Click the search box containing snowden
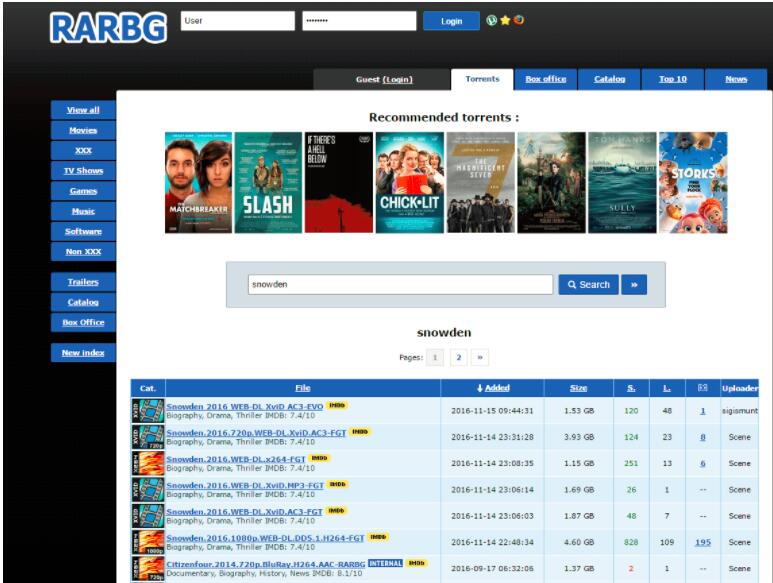Viewport: 773px width, 583px height. [400, 284]
